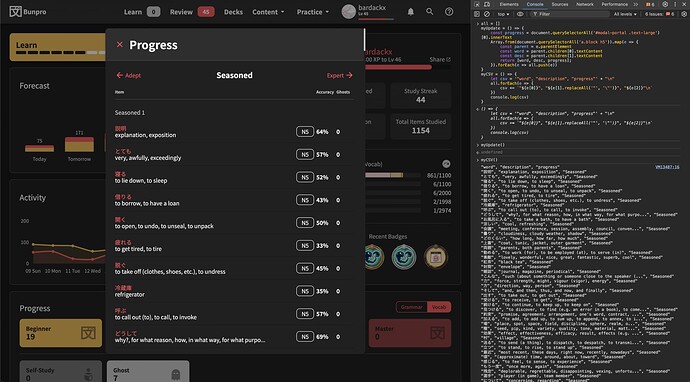Viewport: 690px width, 382px height.
Task: Show more DevTools tabs with the chevrons
Action: coord(636,4)
